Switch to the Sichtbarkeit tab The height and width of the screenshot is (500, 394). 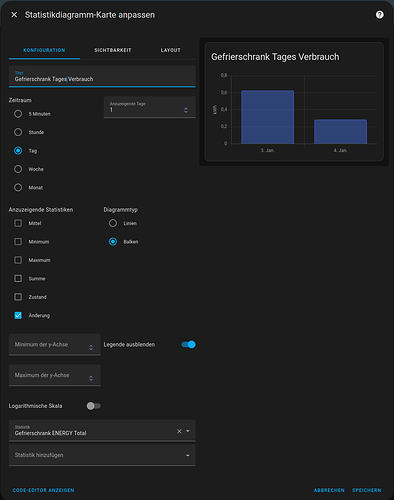[x=113, y=50]
